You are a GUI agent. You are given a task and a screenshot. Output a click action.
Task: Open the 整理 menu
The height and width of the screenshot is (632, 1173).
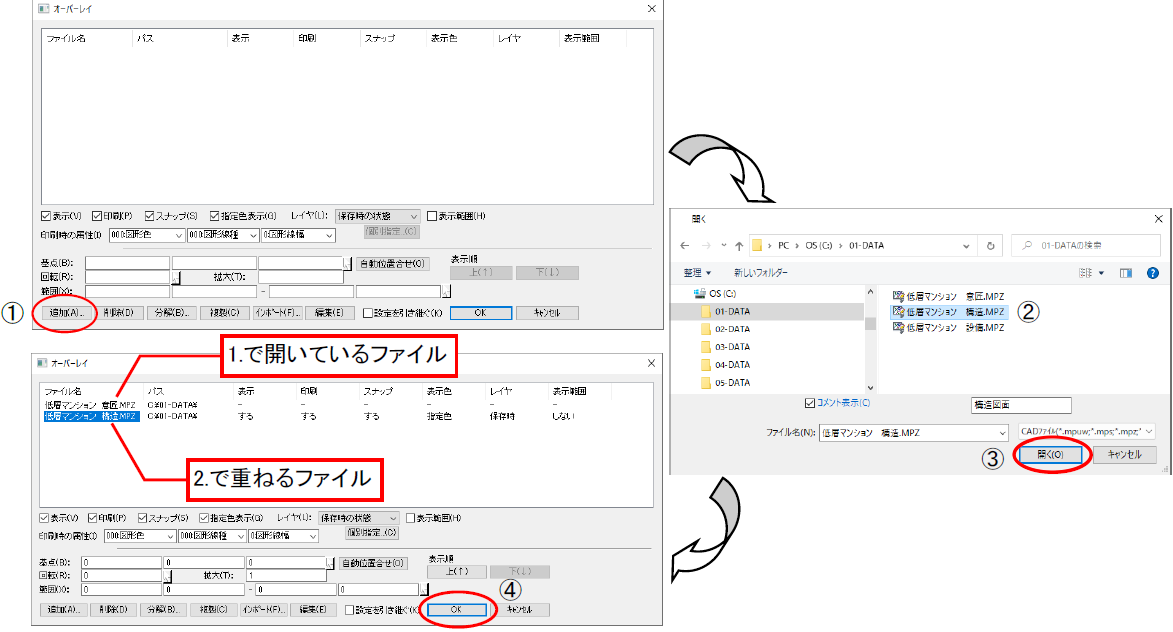(696, 273)
